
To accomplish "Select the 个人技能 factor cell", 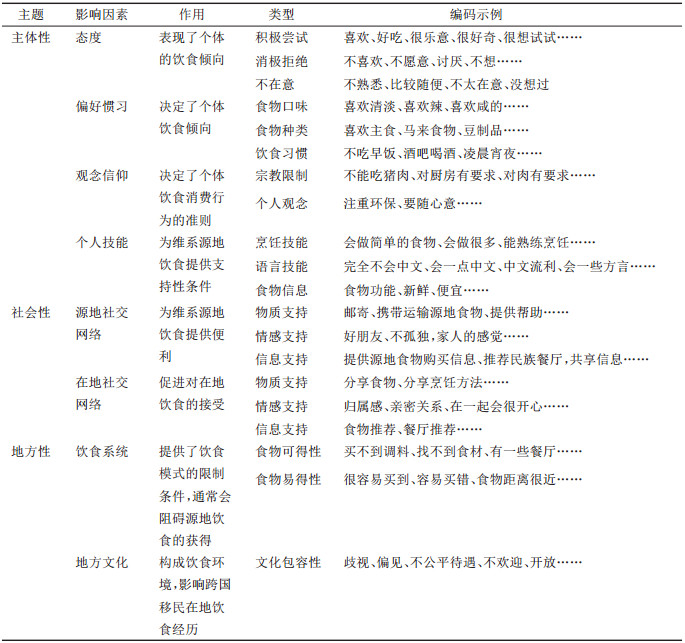I will coord(101,243).
